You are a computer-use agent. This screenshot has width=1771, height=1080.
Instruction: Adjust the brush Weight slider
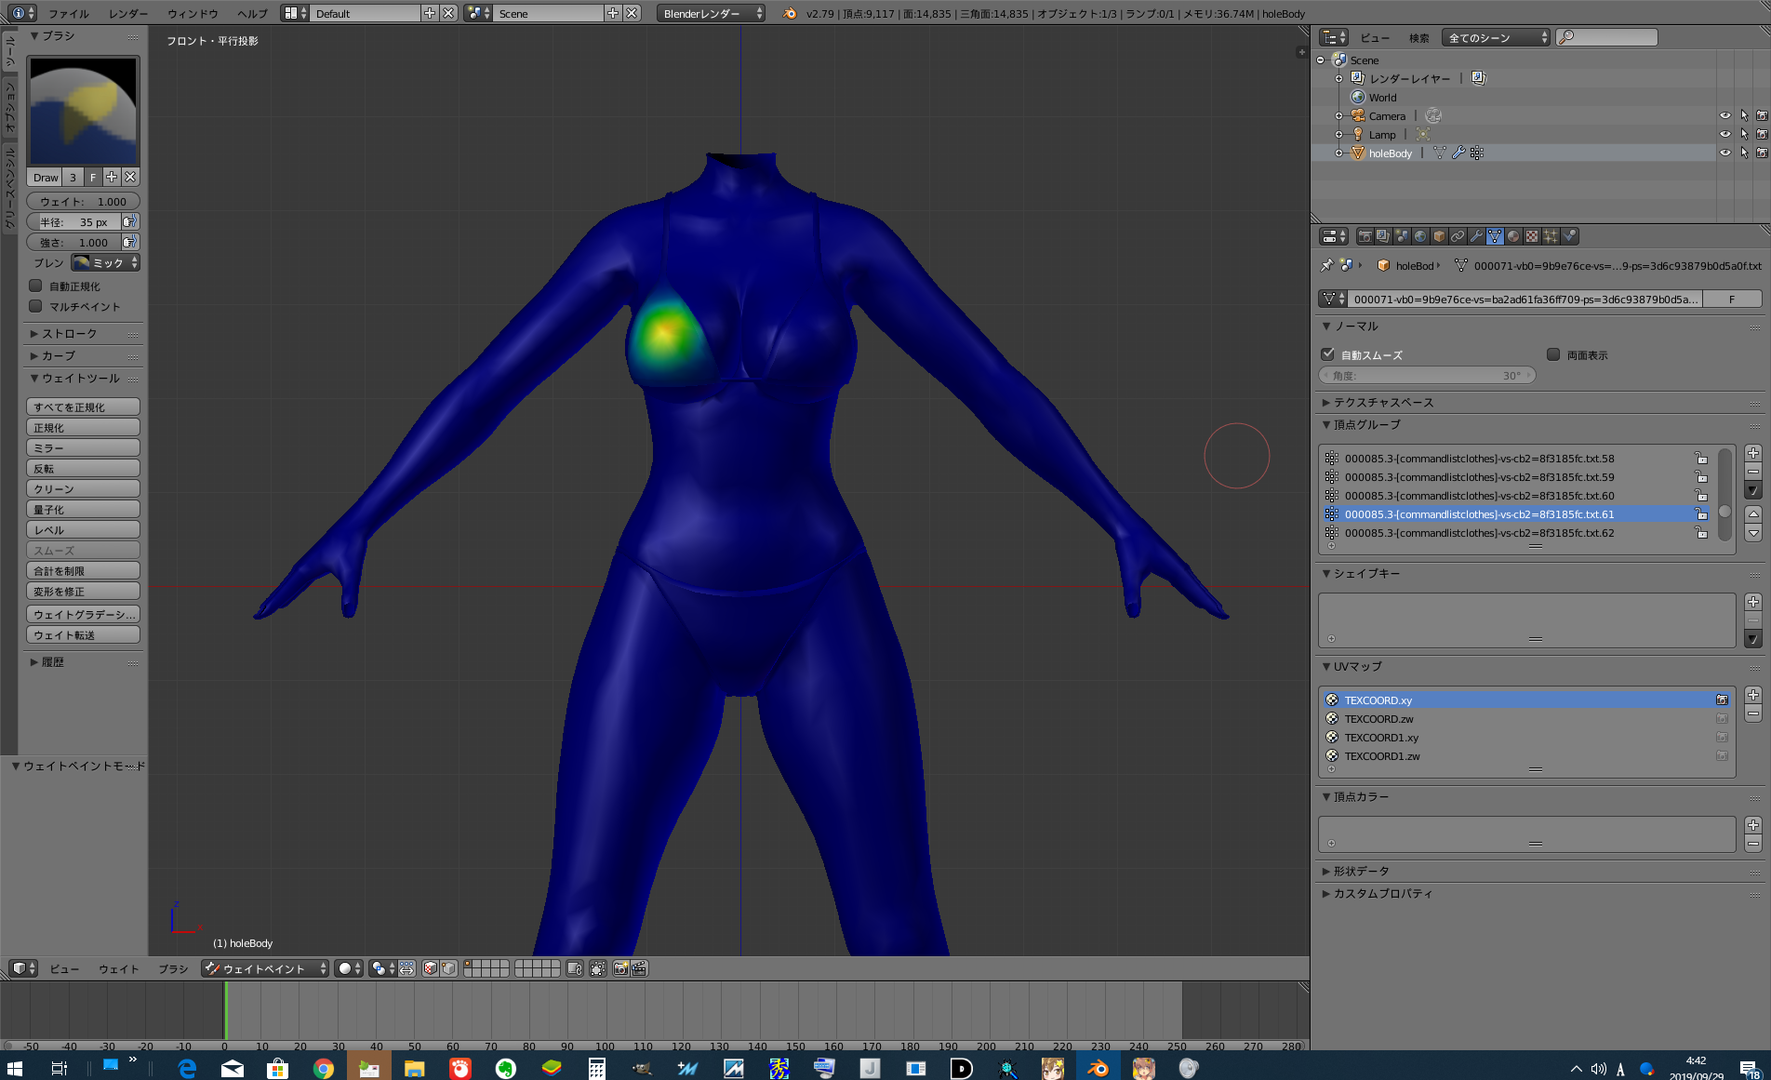(x=83, y=202)
